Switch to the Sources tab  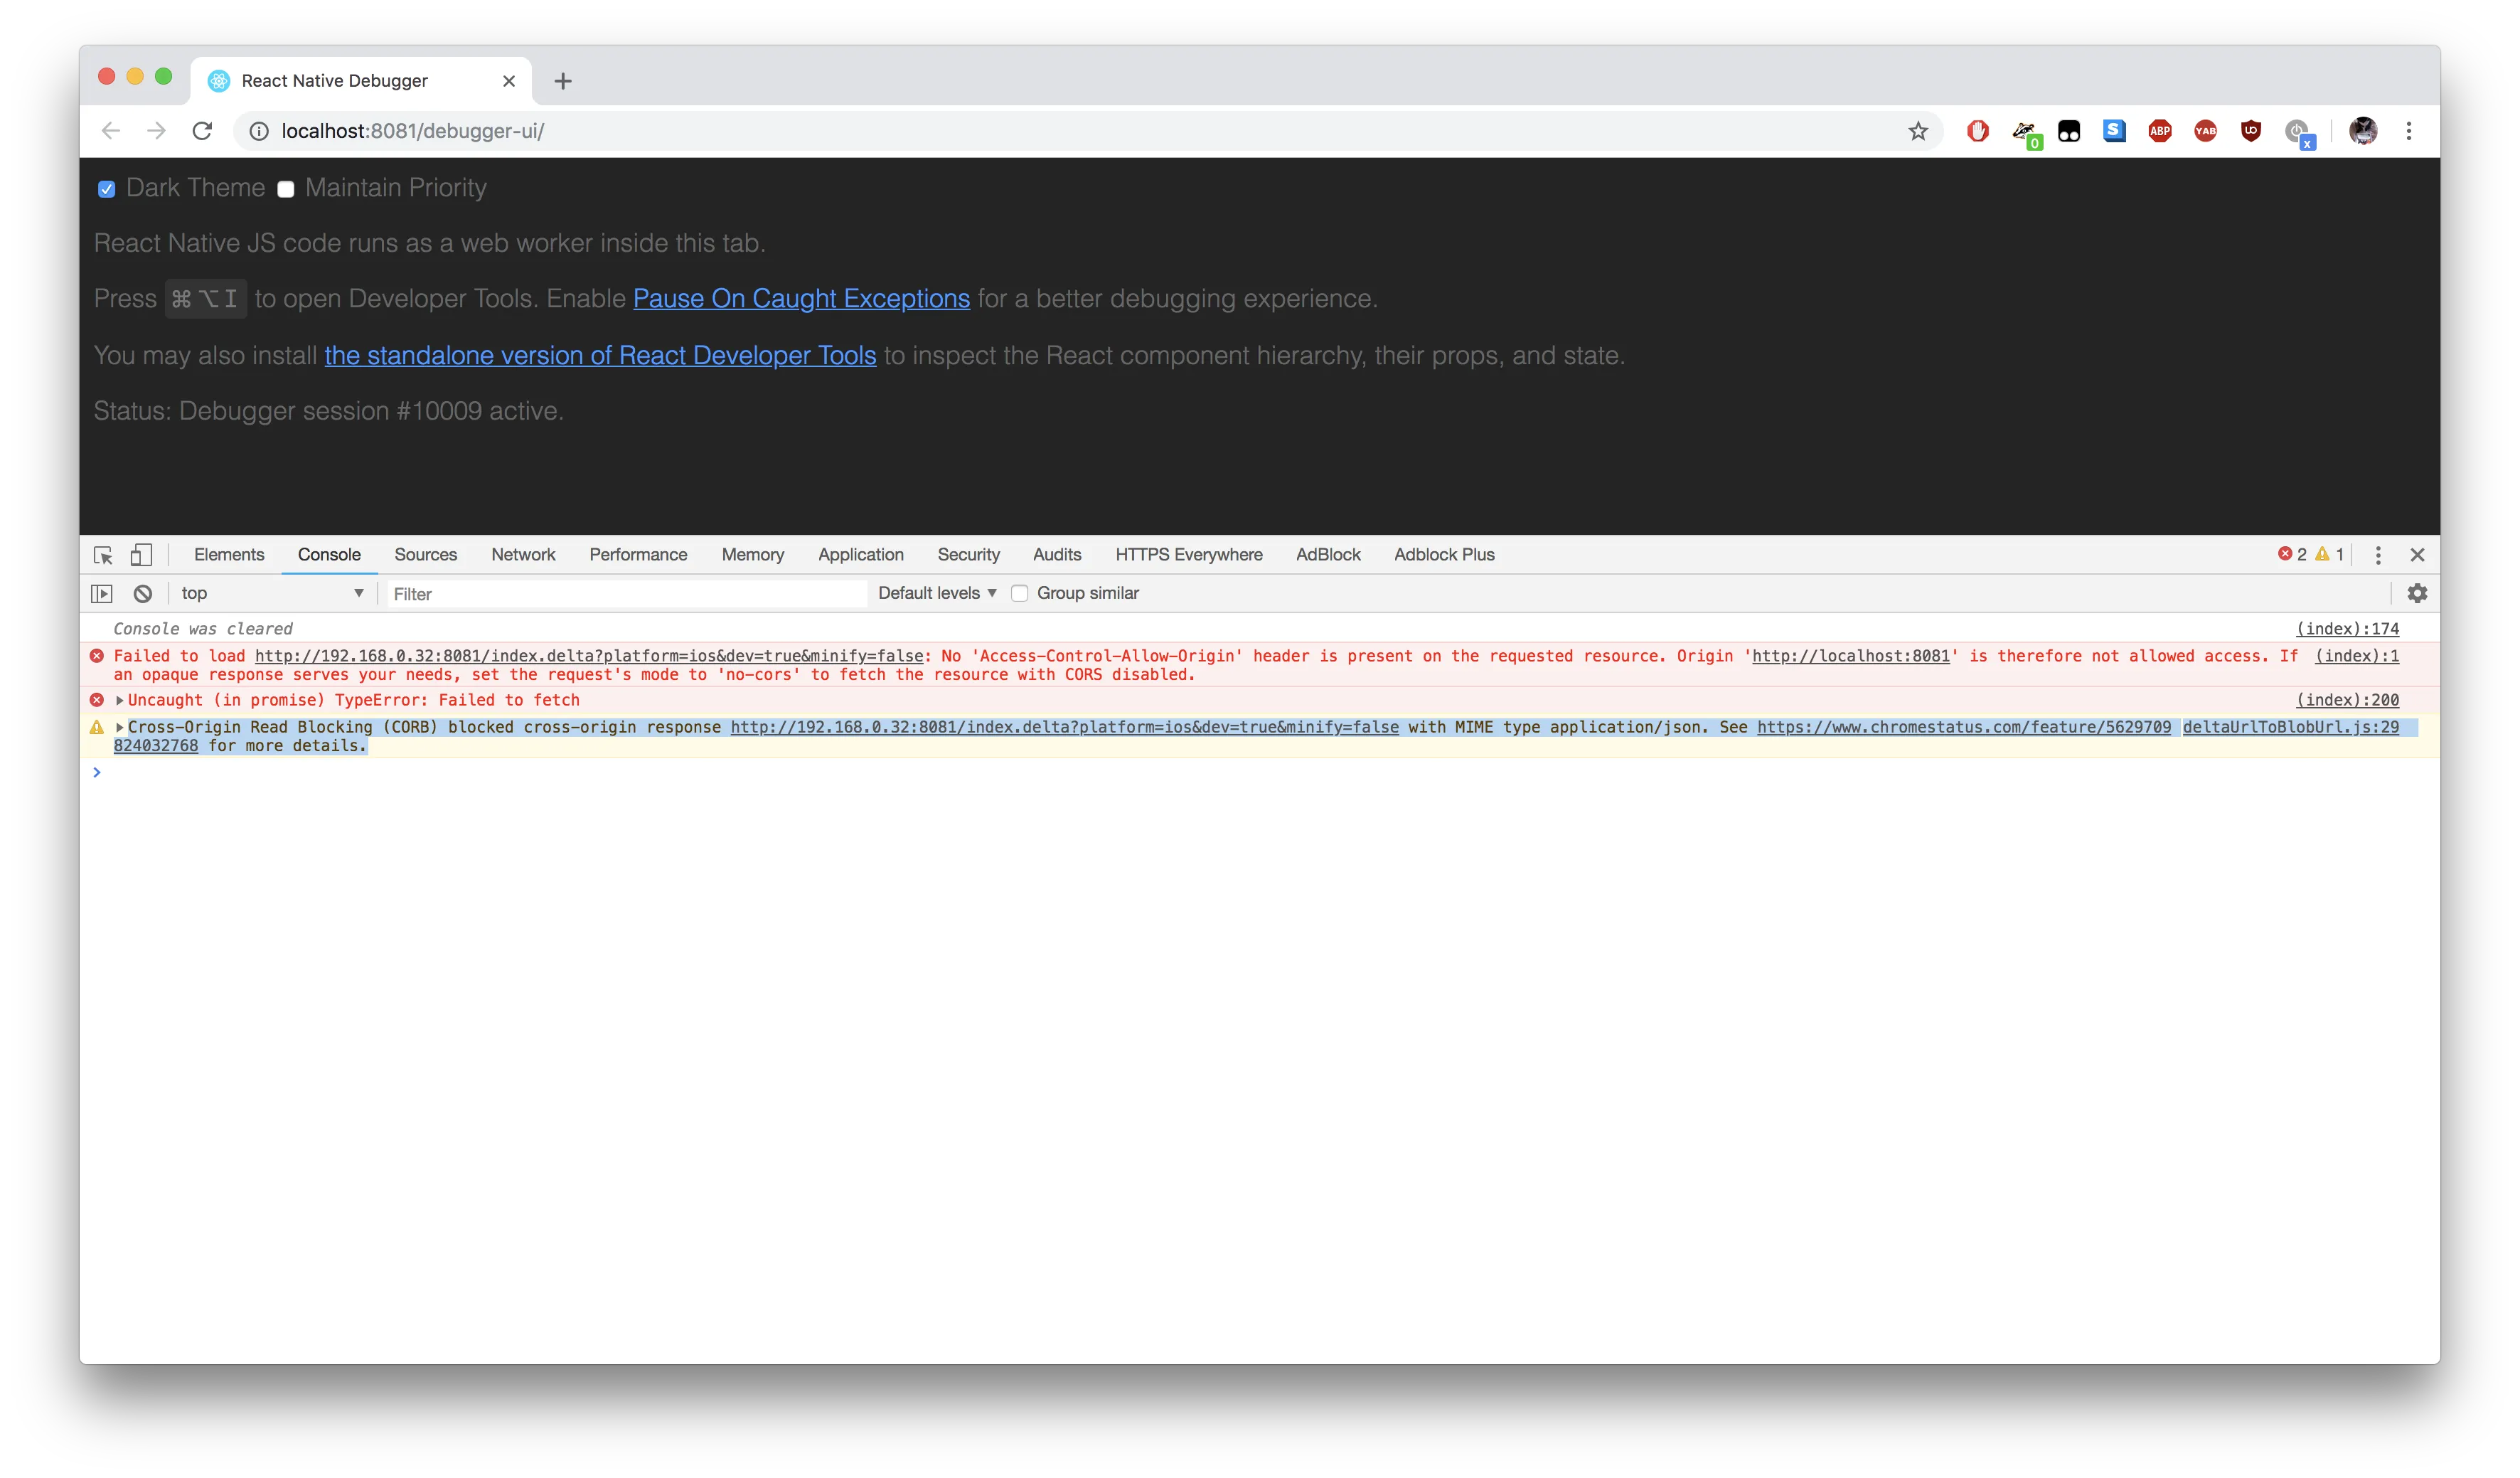425,555
